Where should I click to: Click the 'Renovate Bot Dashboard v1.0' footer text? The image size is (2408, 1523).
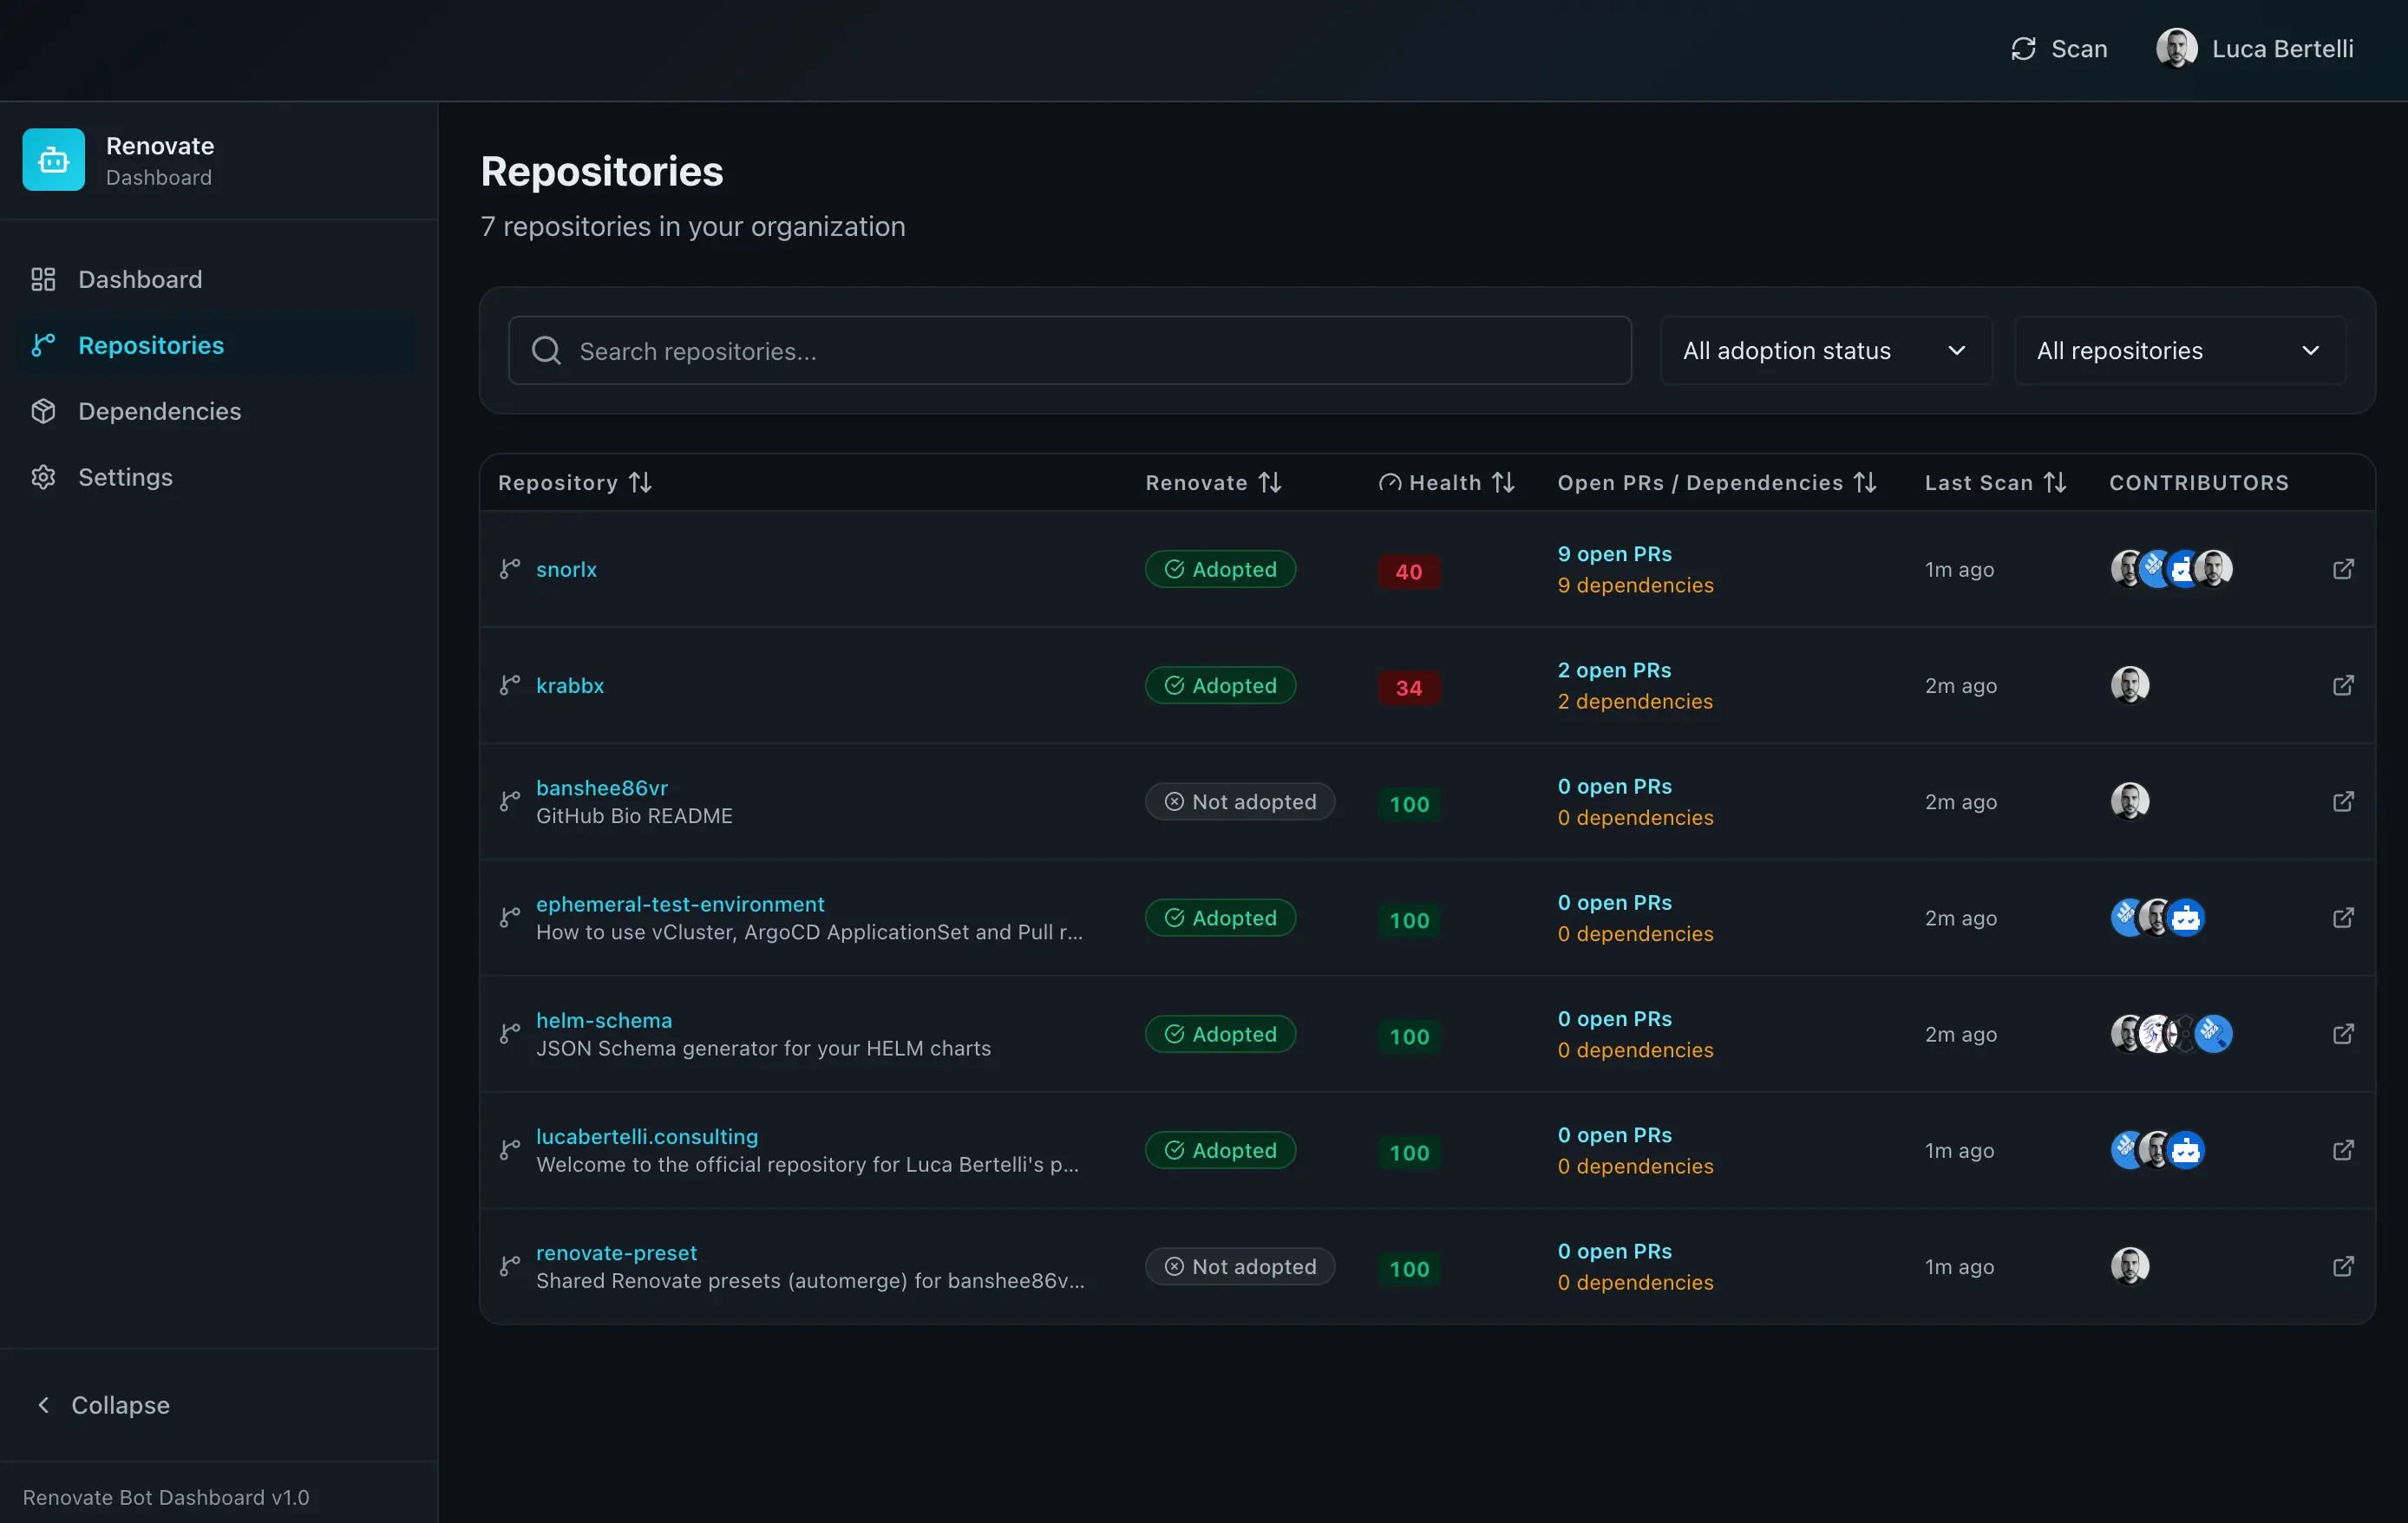(x=166, y=1497)
